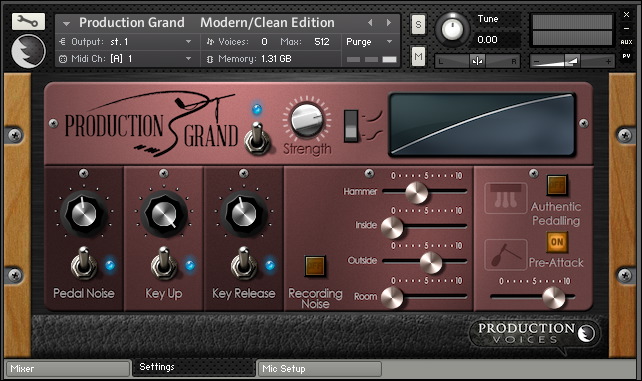Enable the Recording Noise button
The width and height of the screenshot is (642, 381).
pyautogui.click(x=315, y=266)
